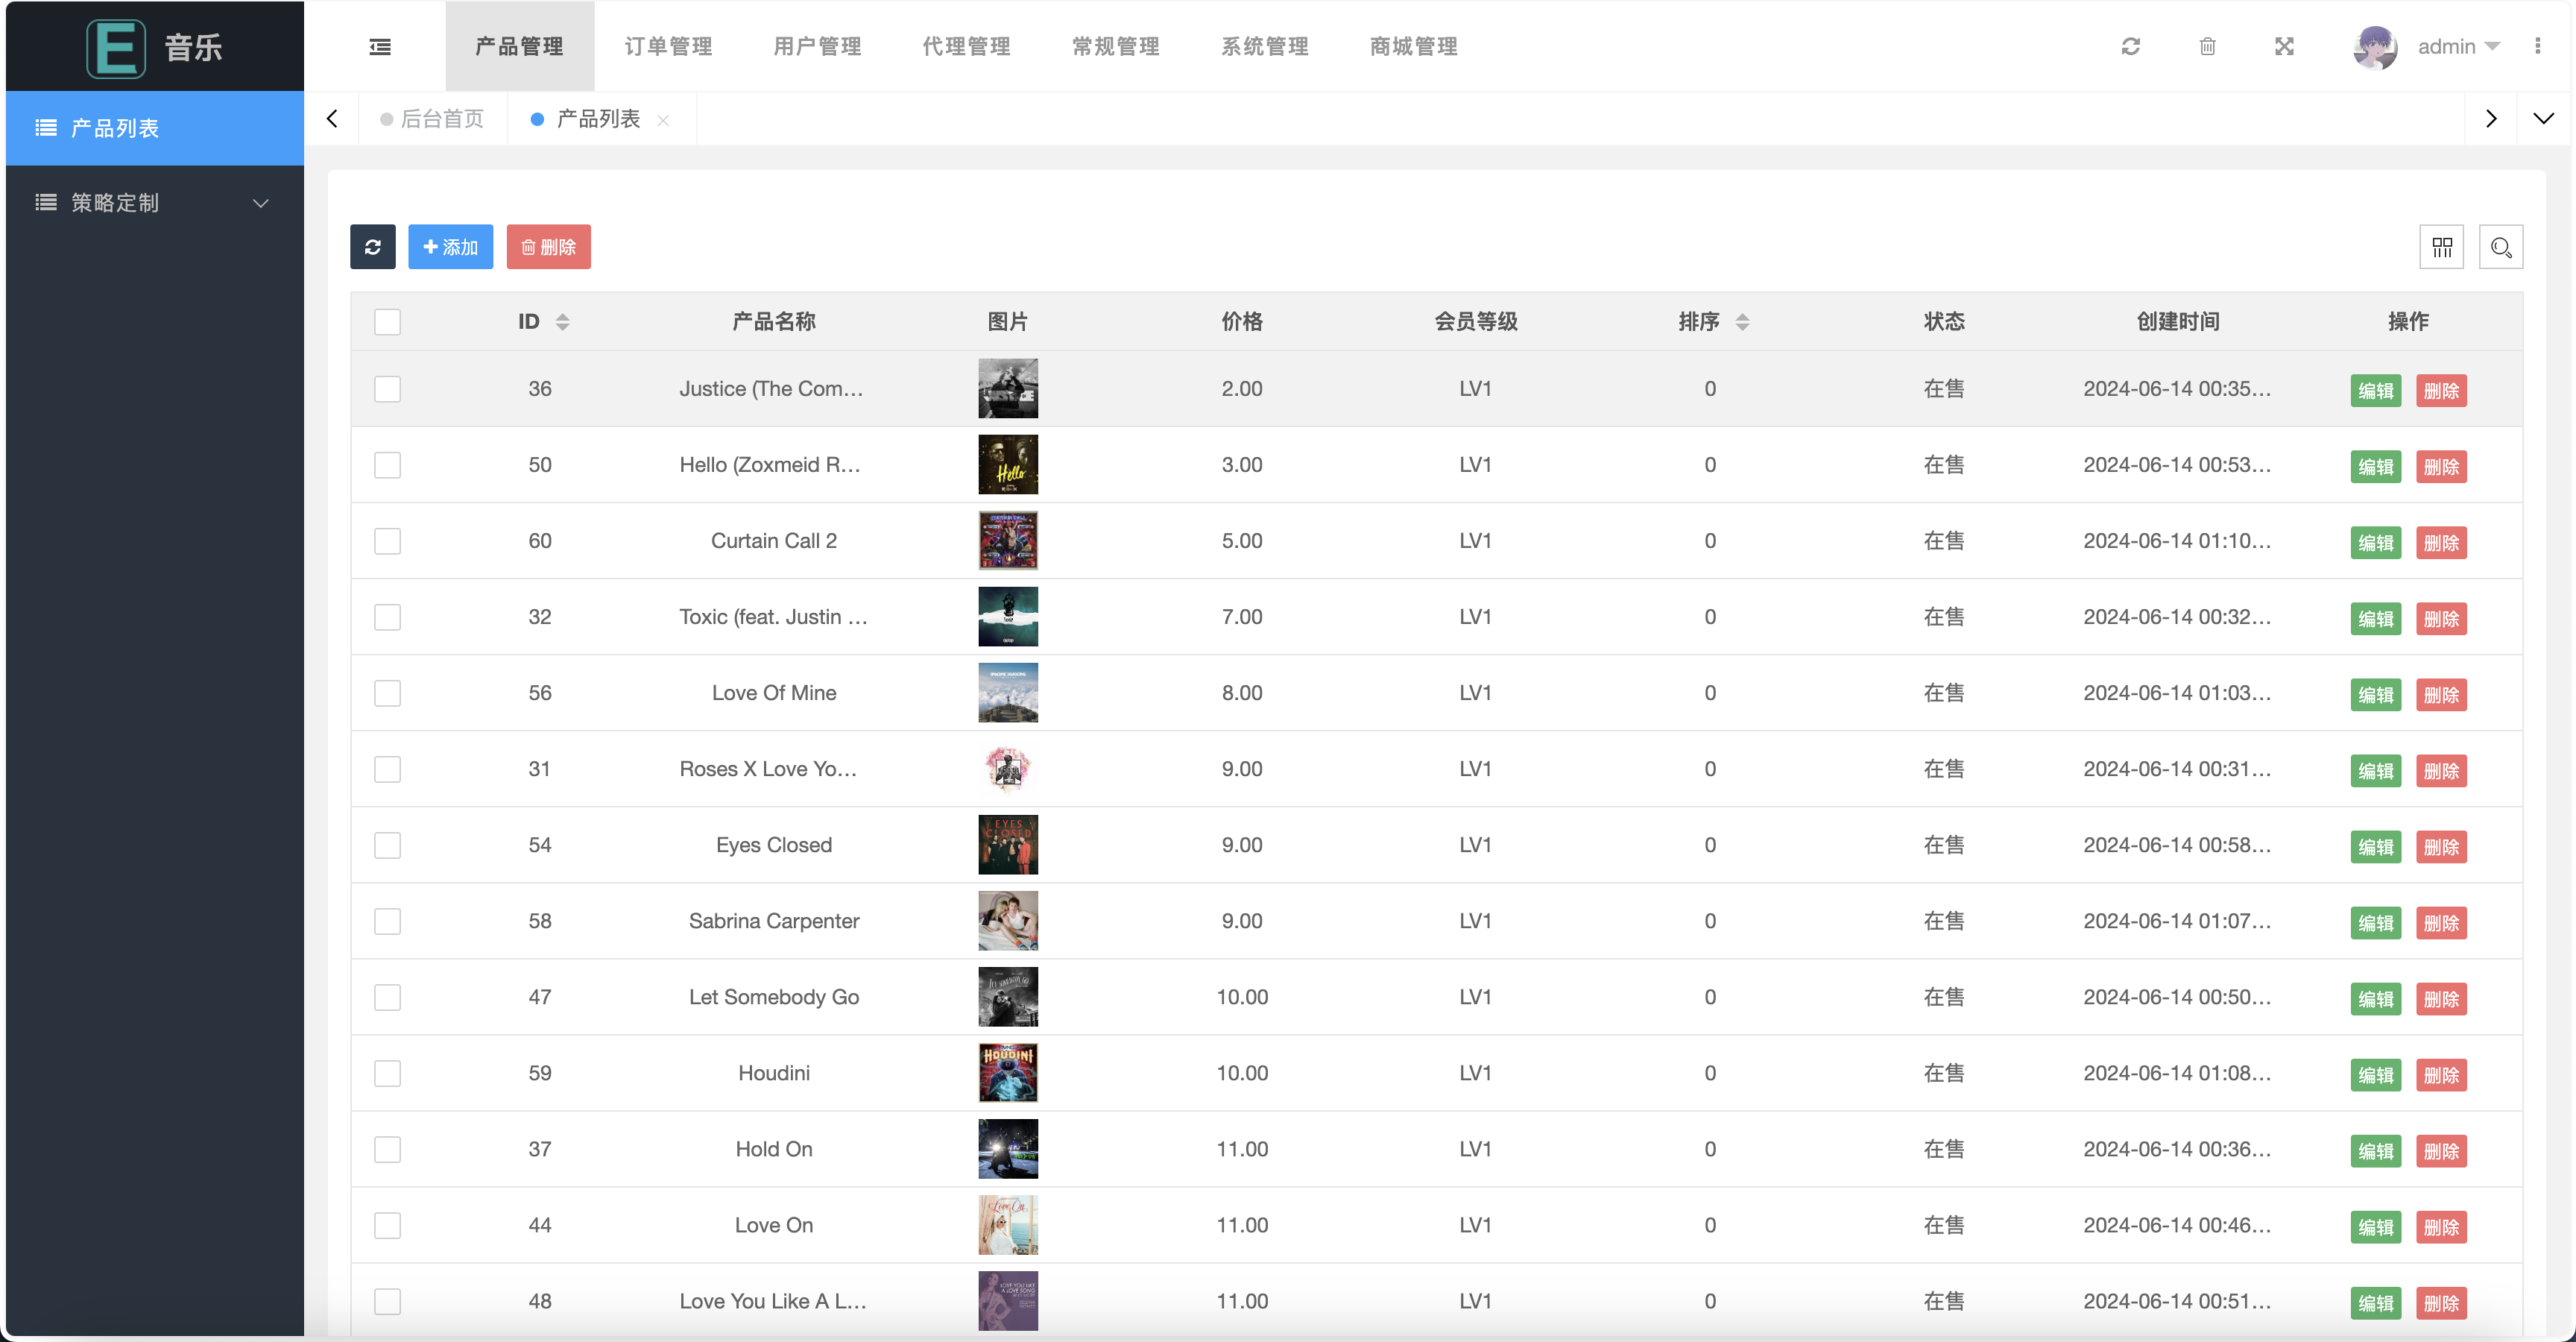Select the checkbox for Houdini row
The height and width of the screenshot is (1342, 2576).
coord(387,1073)
